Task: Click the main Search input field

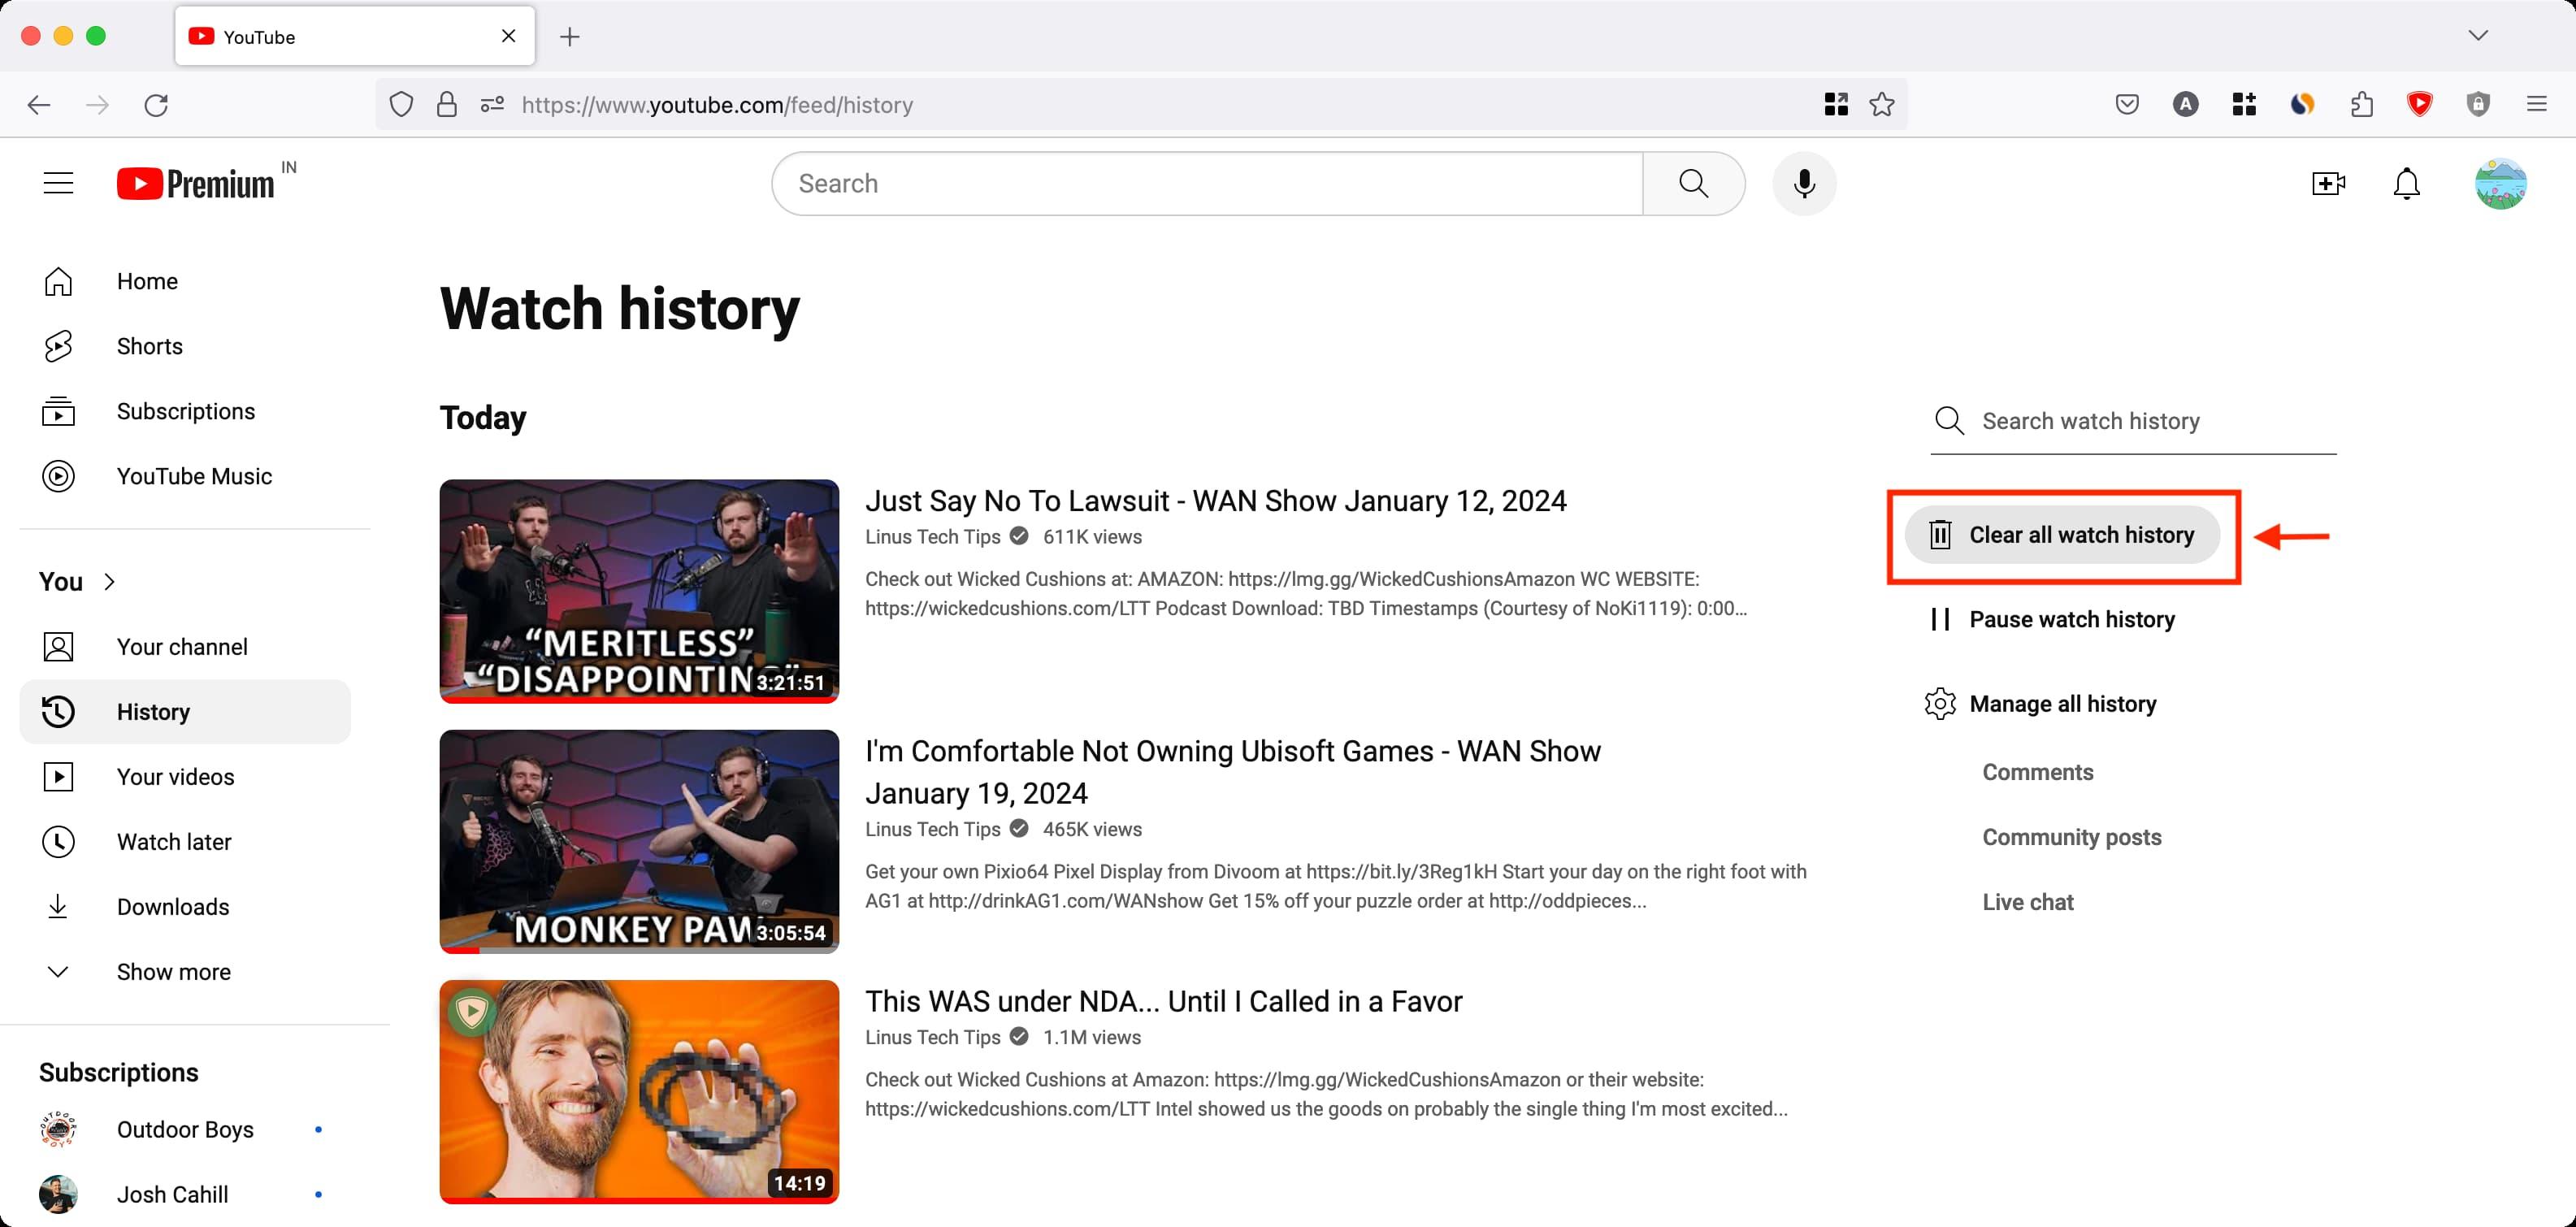Action: (1208, 184)
